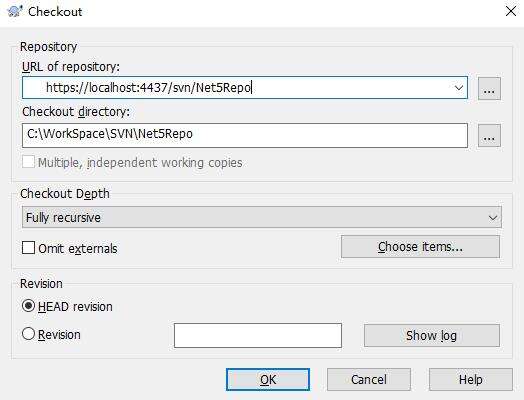Screen dimensions: 524x400
Task: Open the Checkout Depth dropdown
Action: pos(493,218)
